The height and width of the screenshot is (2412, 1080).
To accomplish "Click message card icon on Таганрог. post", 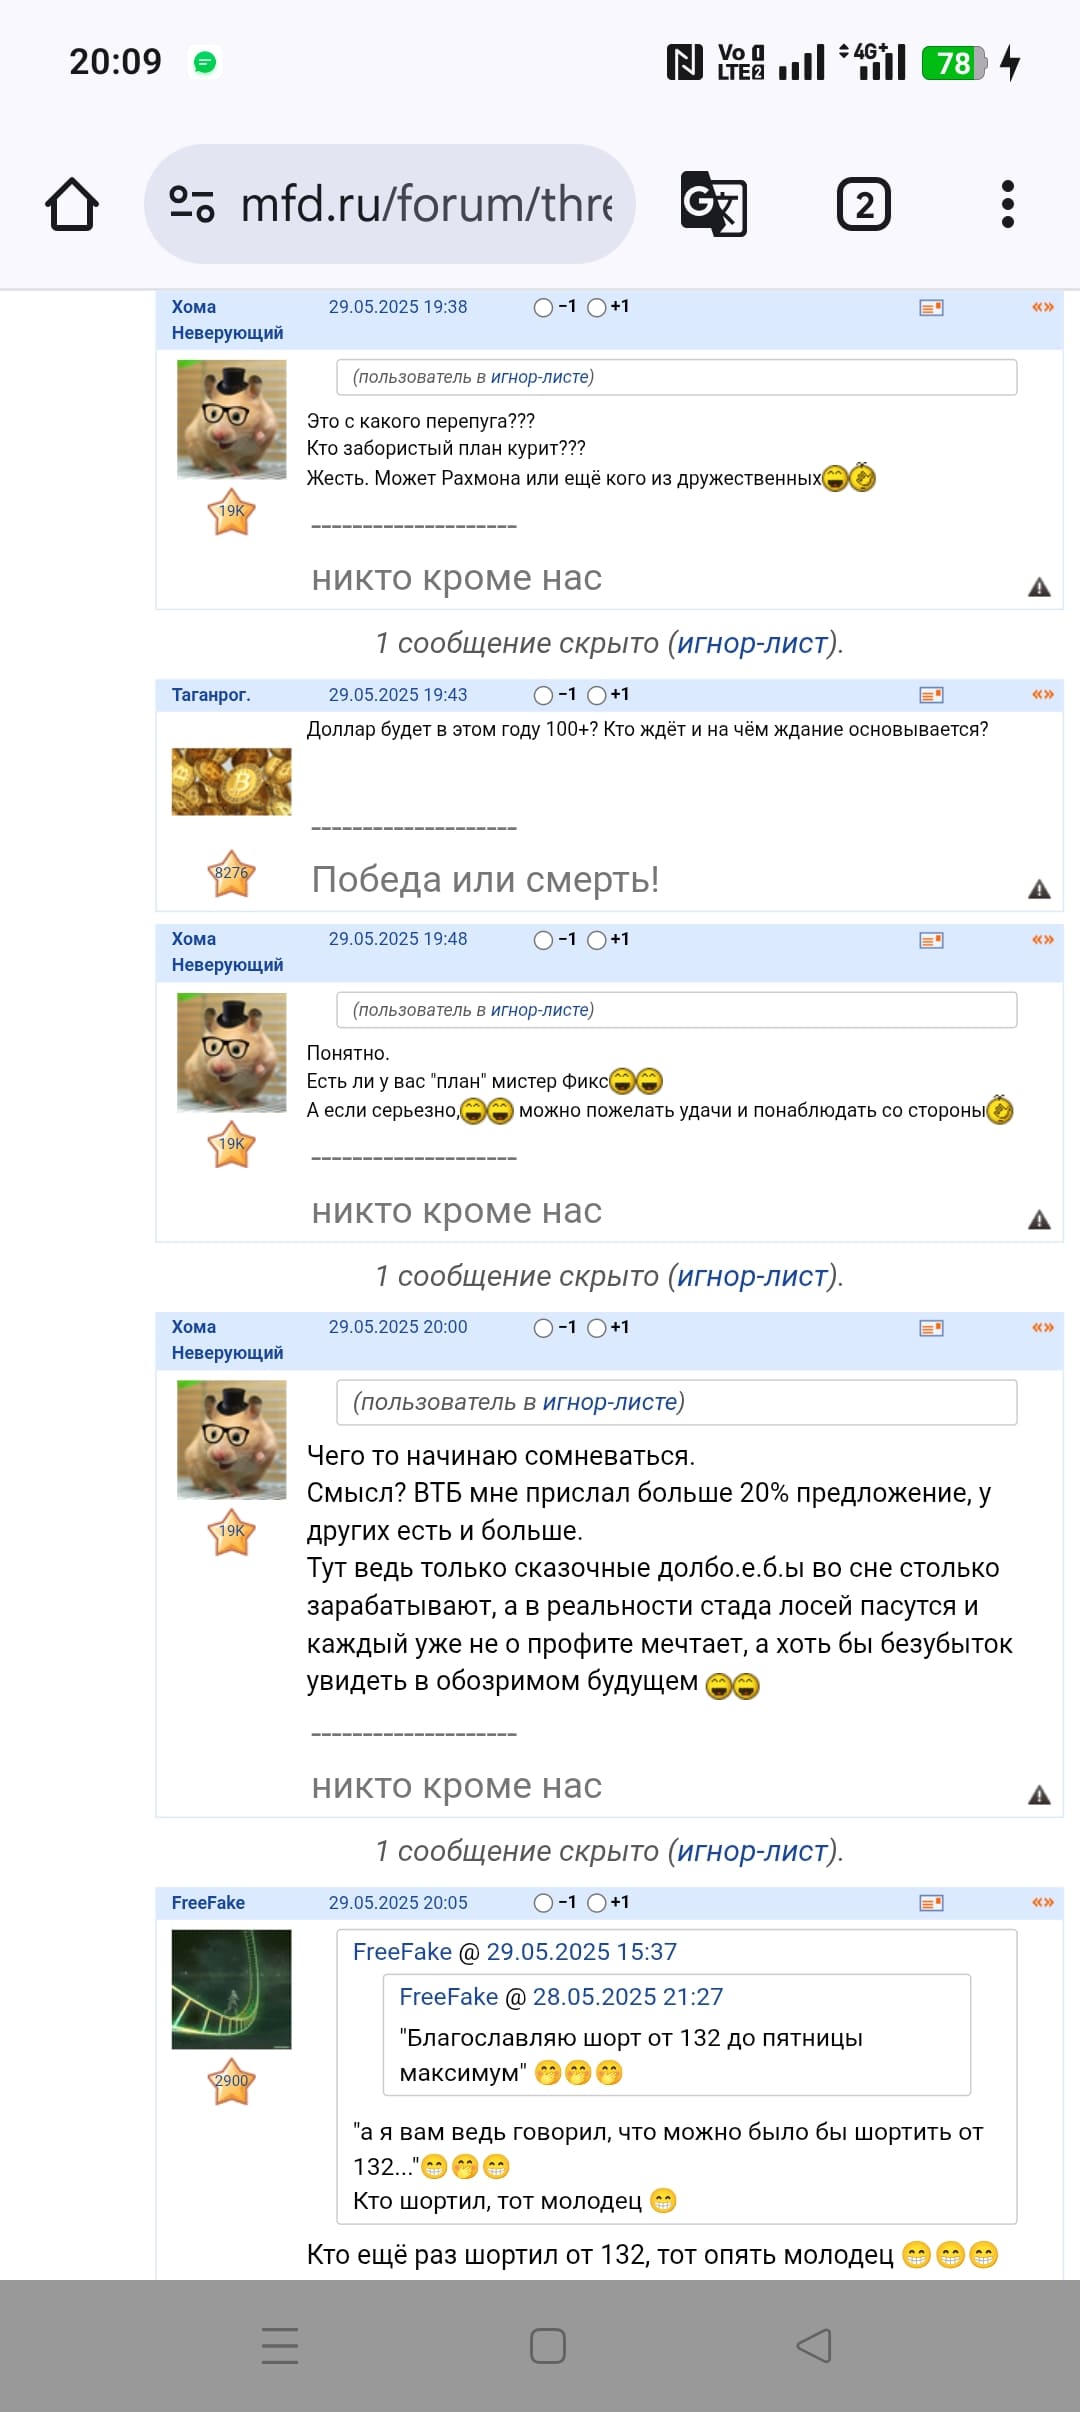I will [x=931, y=695].
